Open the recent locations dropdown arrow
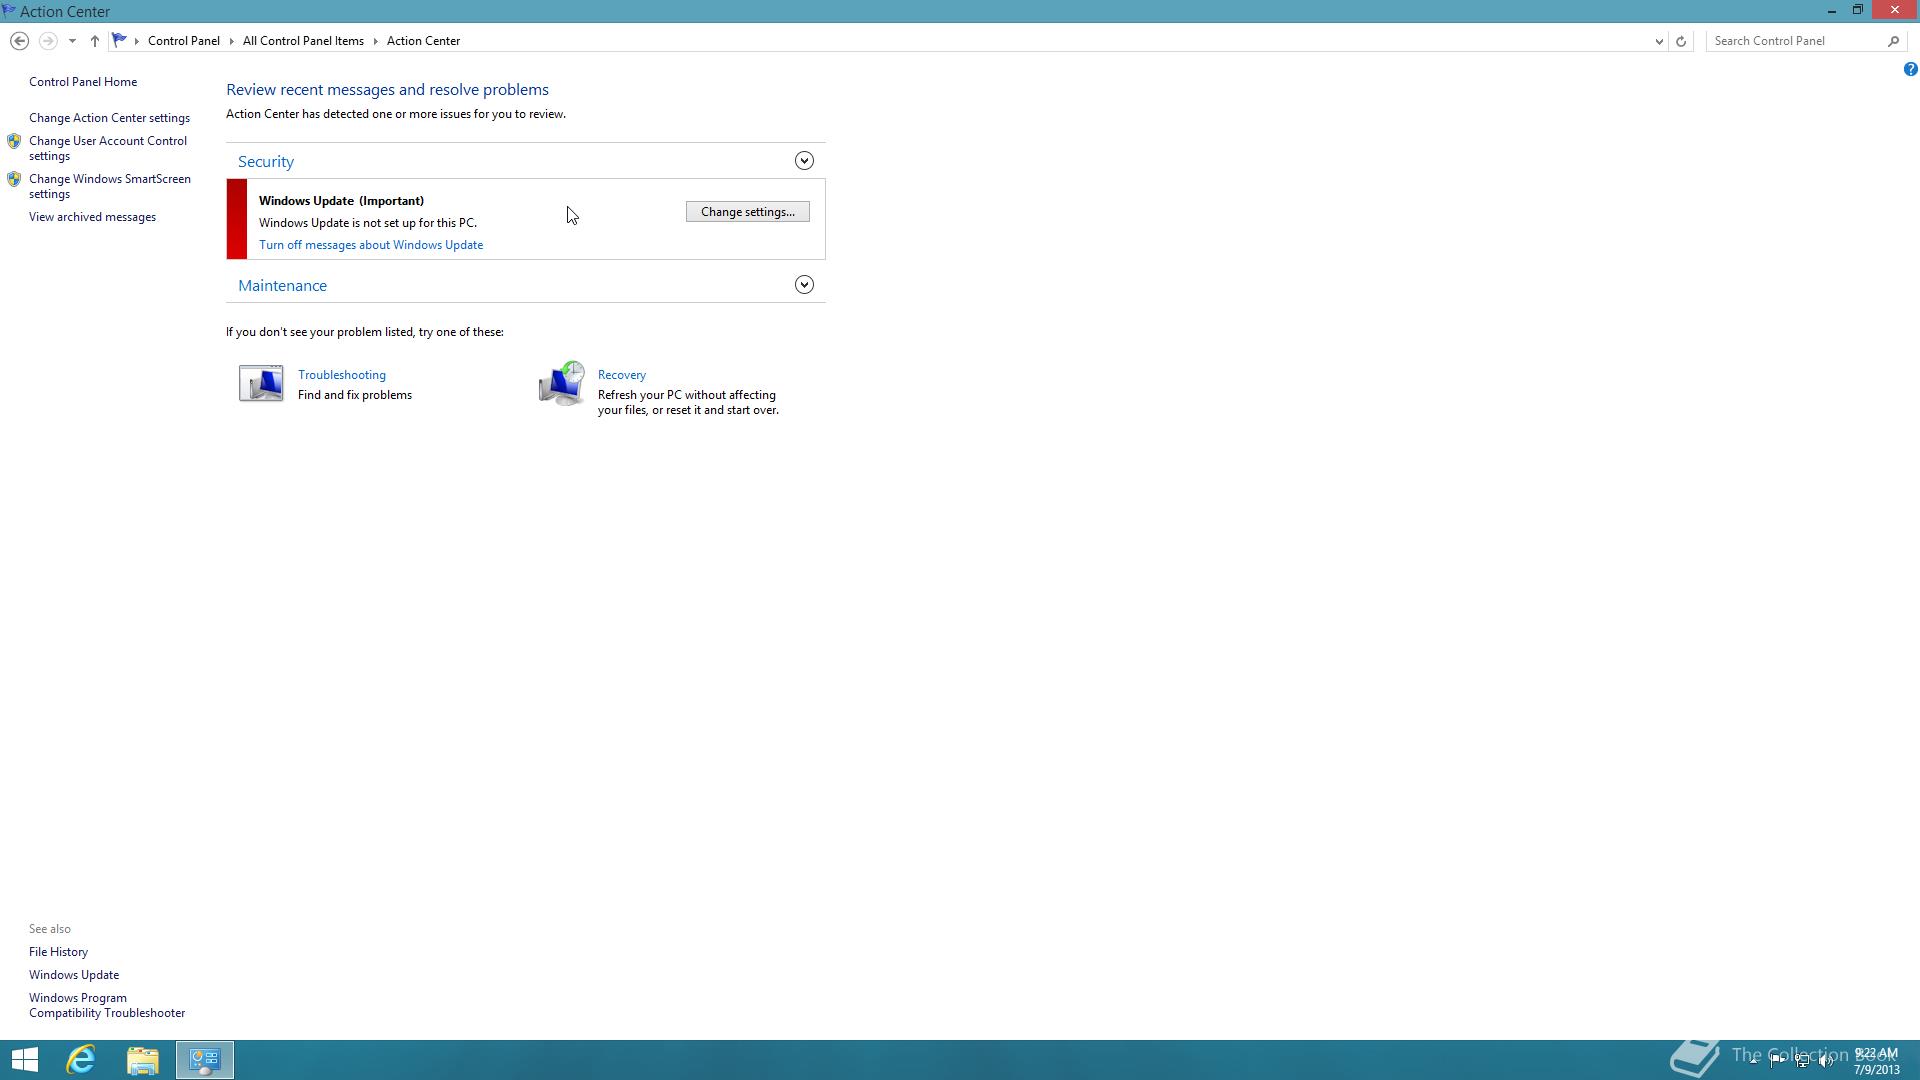 click(x=72, y=41)
